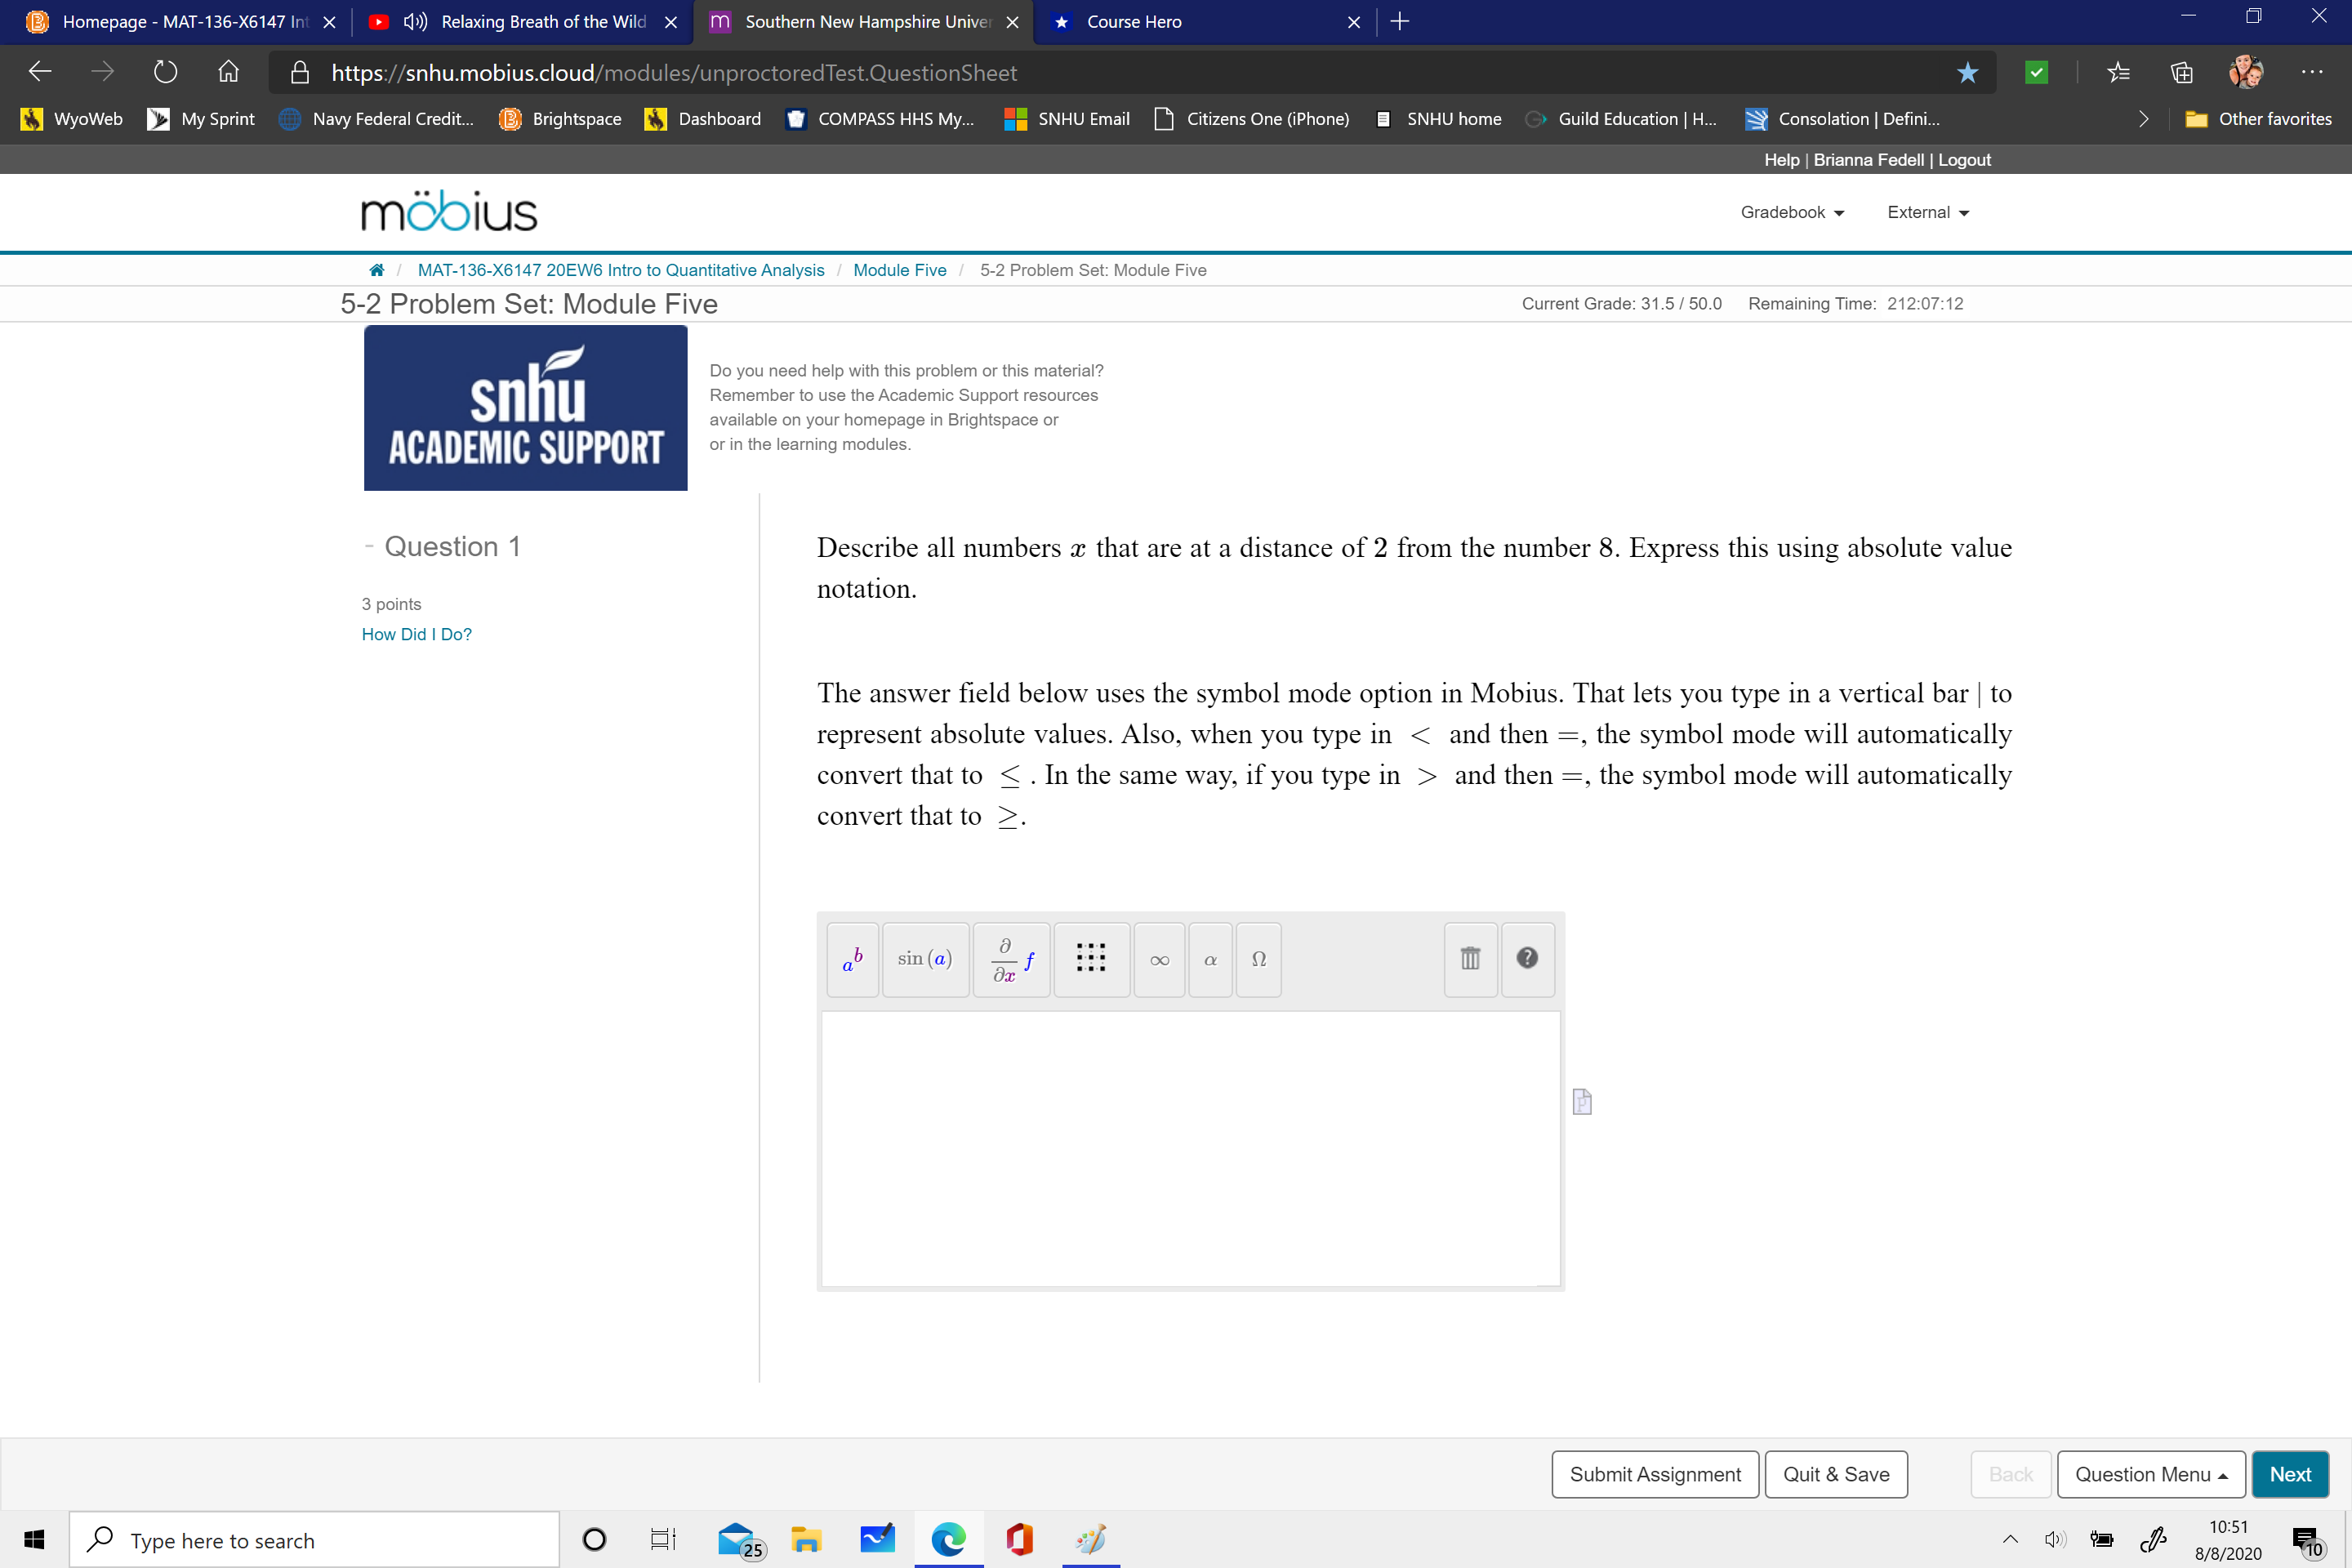Open help for the equation editor
Screen dimensions: 2352x1568
(1527, 959)
